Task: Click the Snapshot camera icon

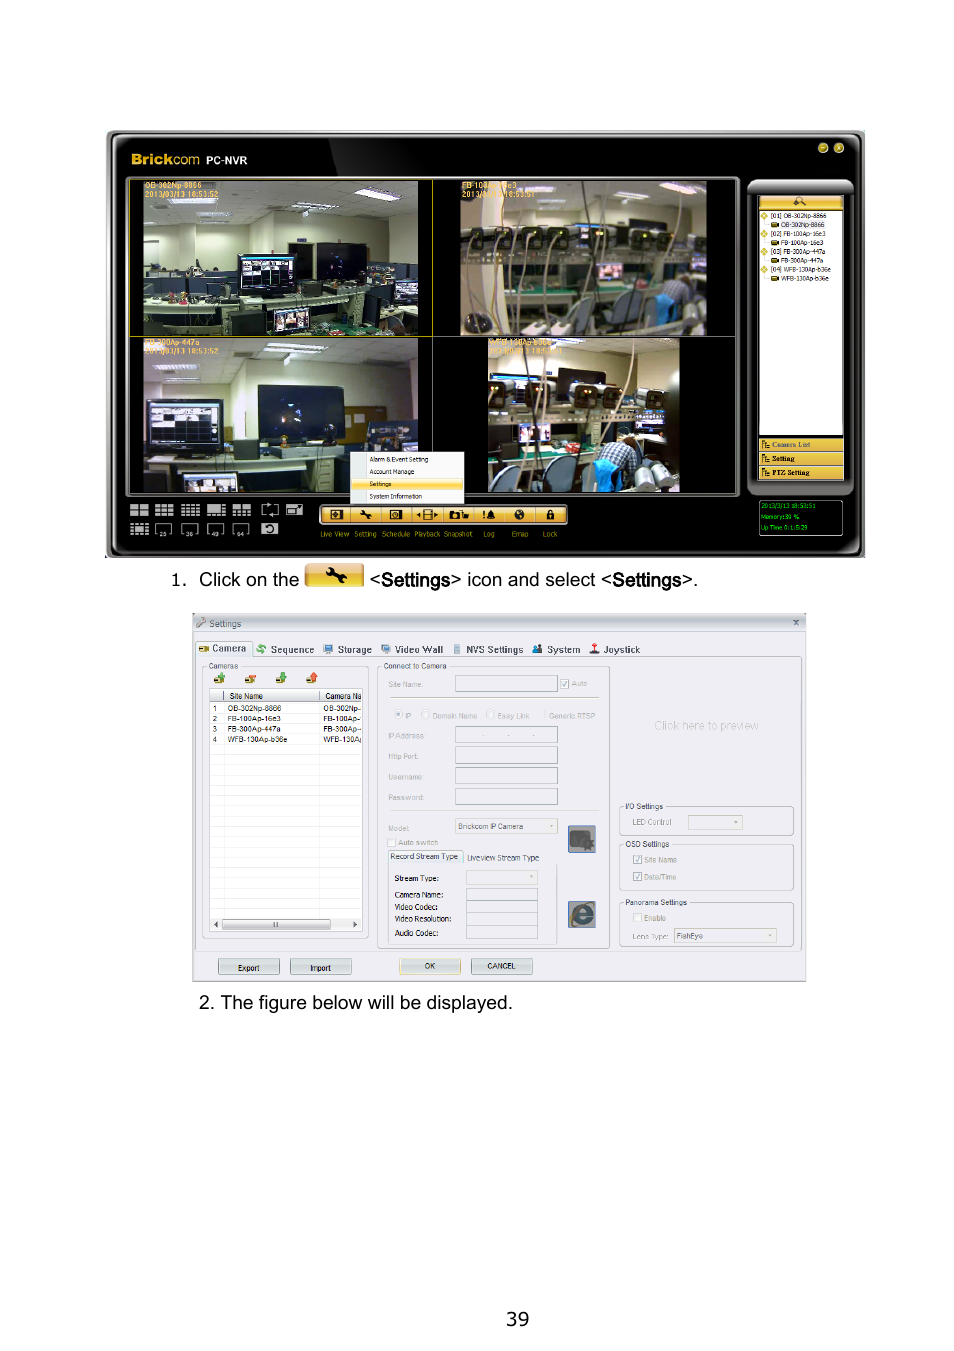Action: click(458, 515)
